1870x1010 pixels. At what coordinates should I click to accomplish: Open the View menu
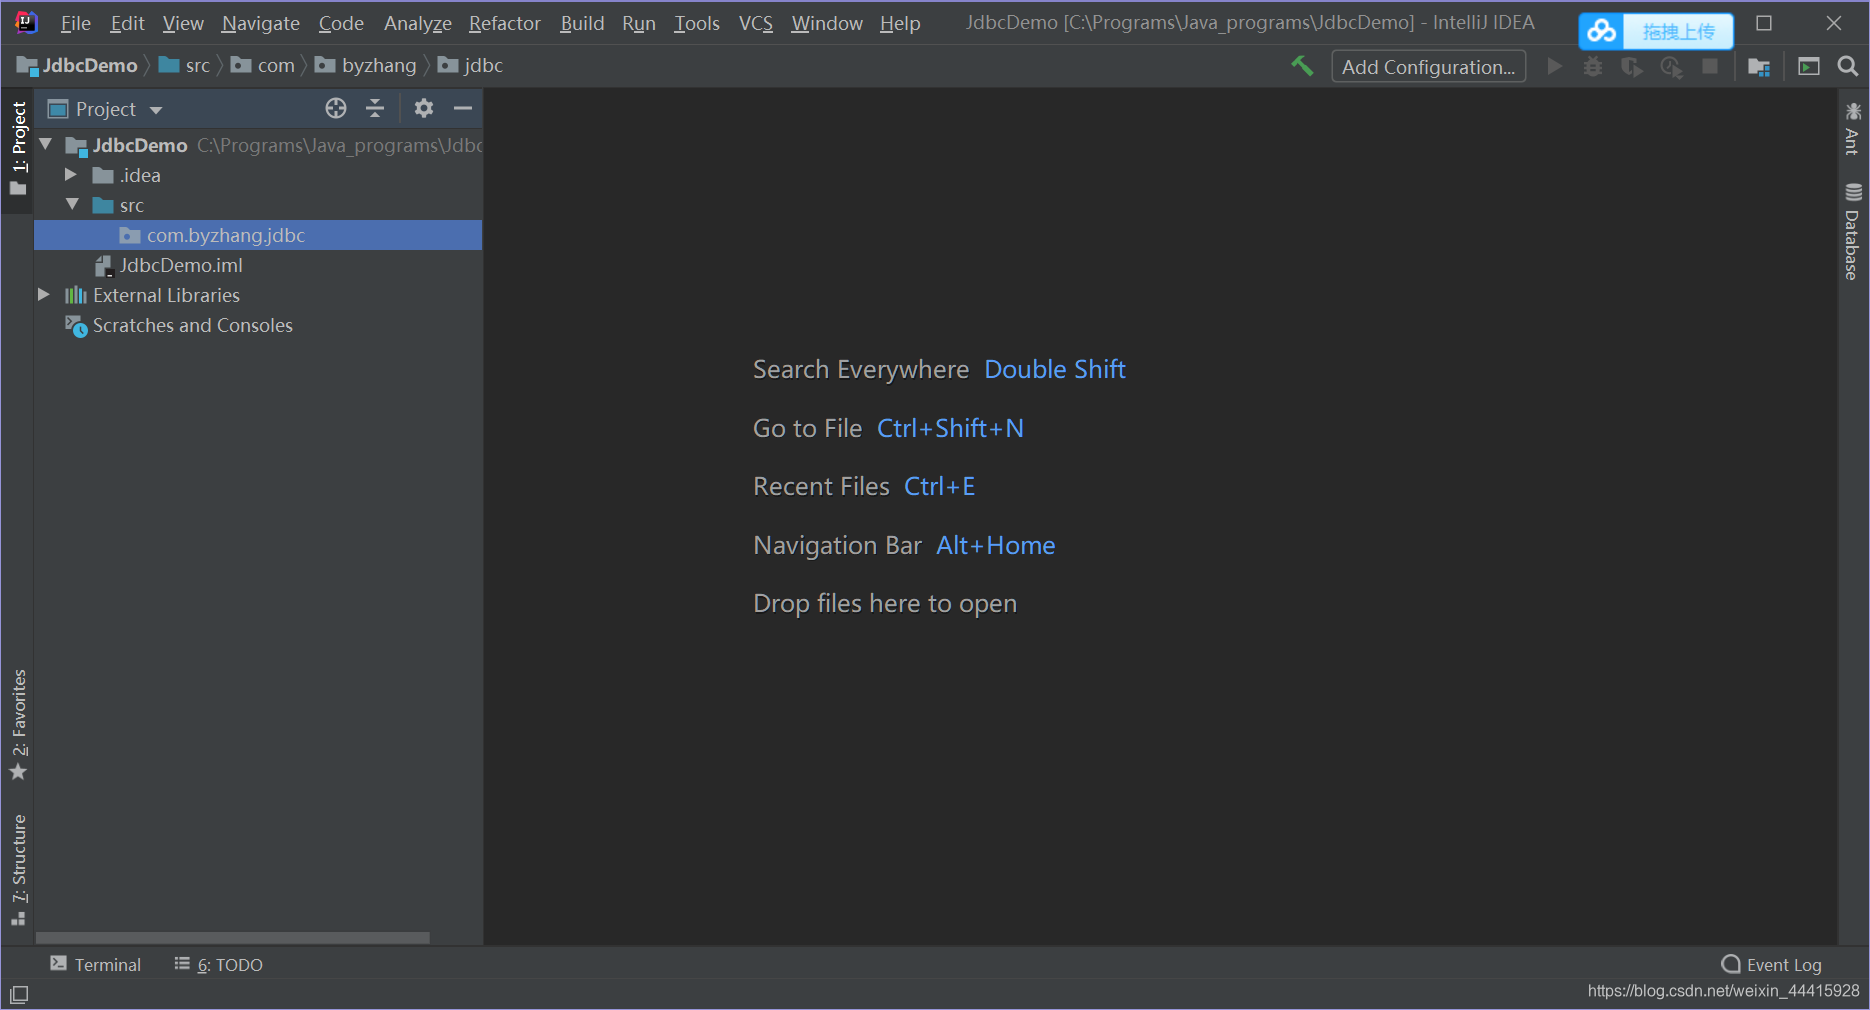click(x=183, y=23)
